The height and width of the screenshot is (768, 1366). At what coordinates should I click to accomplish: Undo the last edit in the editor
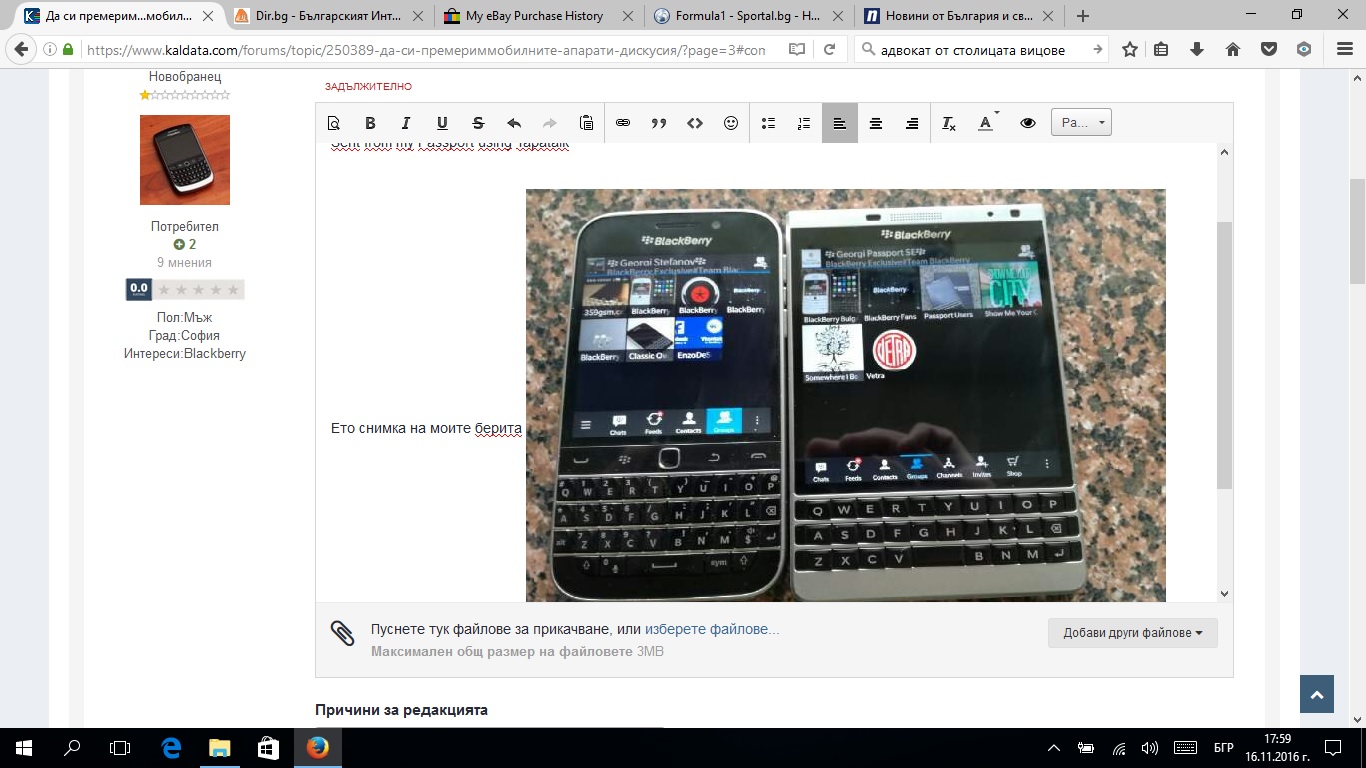pyautogui.click(x=514, y=123)
